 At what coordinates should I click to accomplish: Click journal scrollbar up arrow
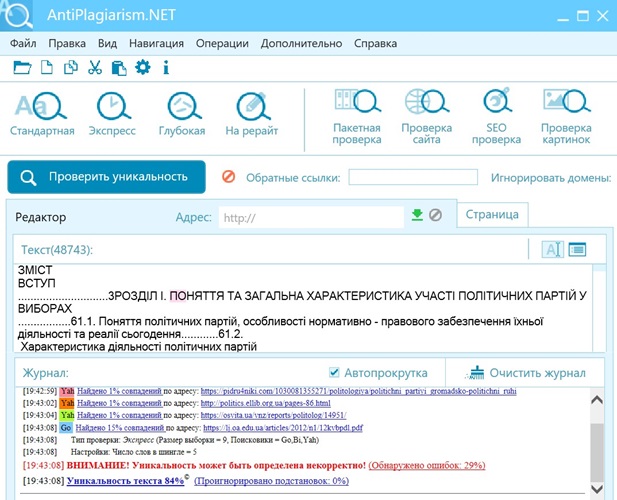click(597, 400)
